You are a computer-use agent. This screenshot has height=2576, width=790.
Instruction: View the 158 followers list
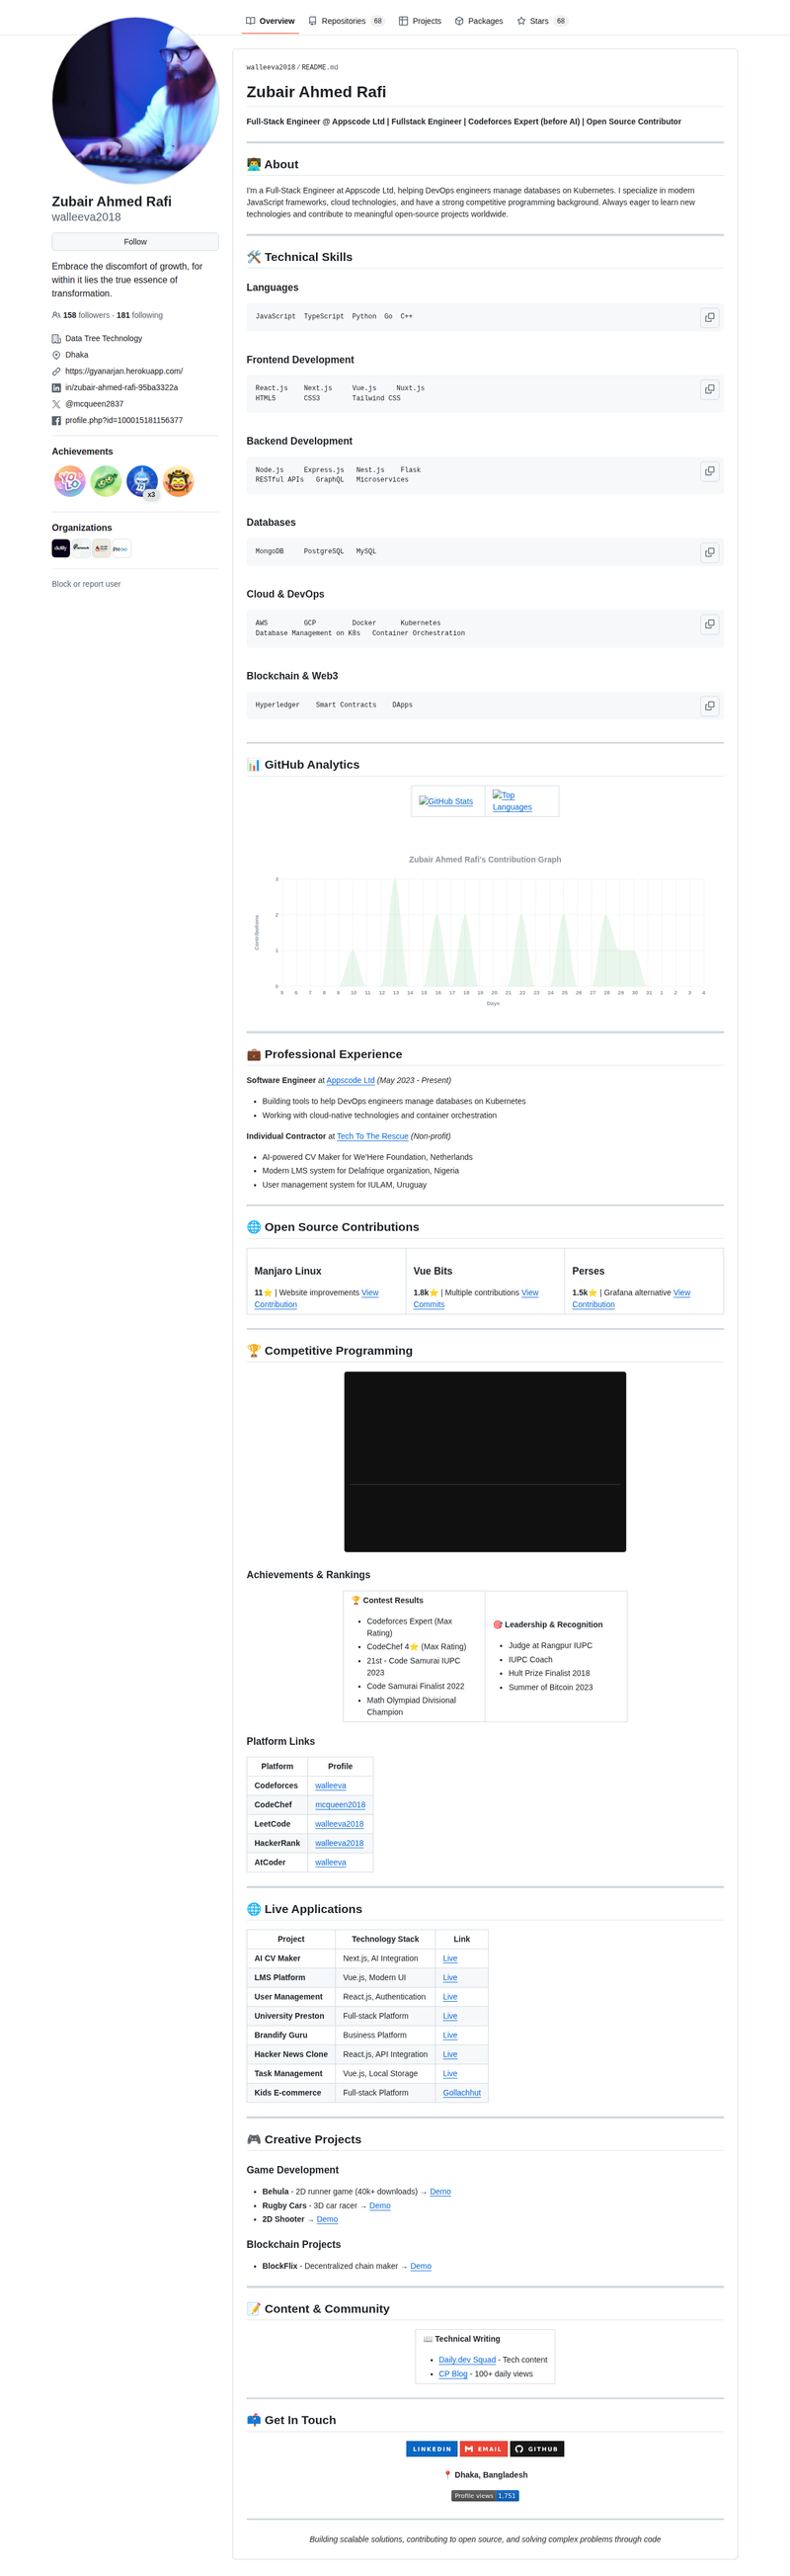click(86, 315)
